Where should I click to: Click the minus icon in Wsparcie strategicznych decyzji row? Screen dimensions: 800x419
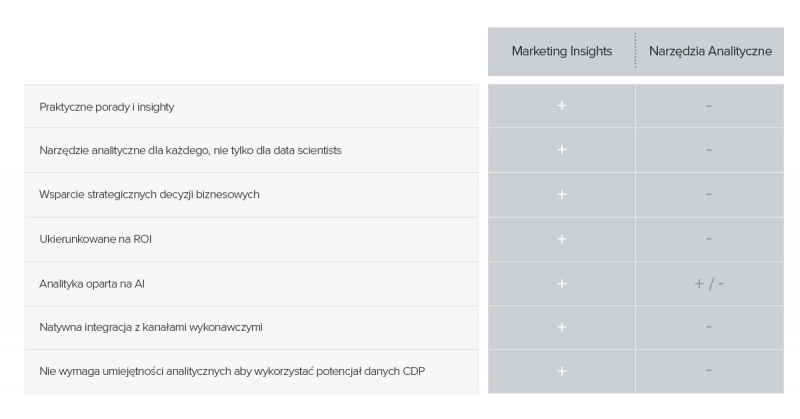pos(709,194)
